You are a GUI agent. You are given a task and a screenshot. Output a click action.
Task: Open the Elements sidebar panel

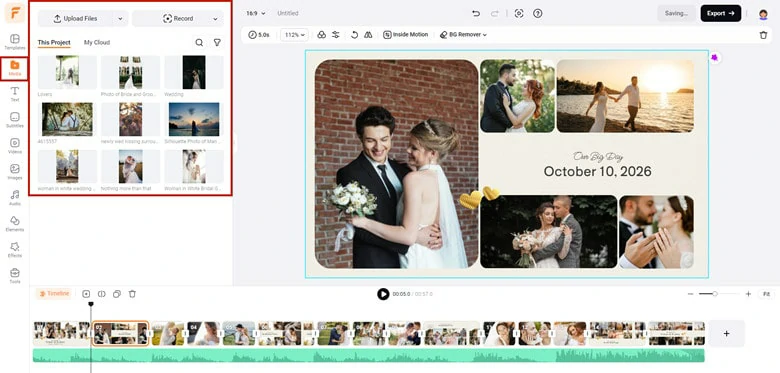point(14,223)
